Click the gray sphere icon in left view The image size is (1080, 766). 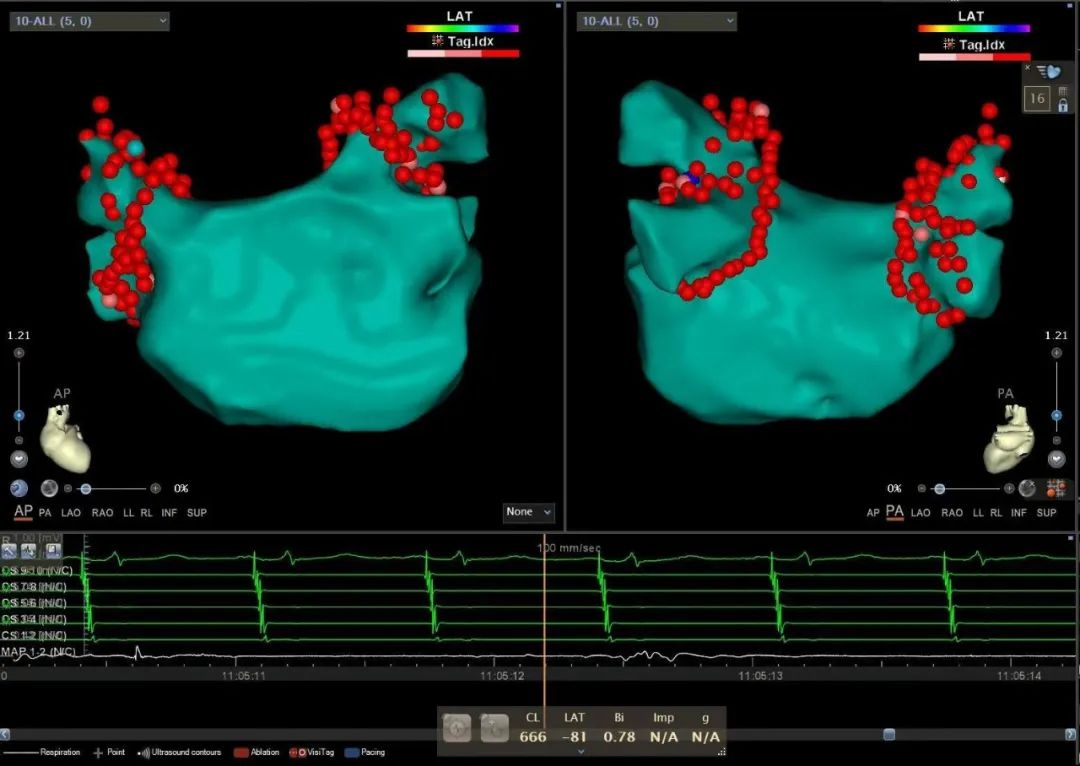coord(49,488)
